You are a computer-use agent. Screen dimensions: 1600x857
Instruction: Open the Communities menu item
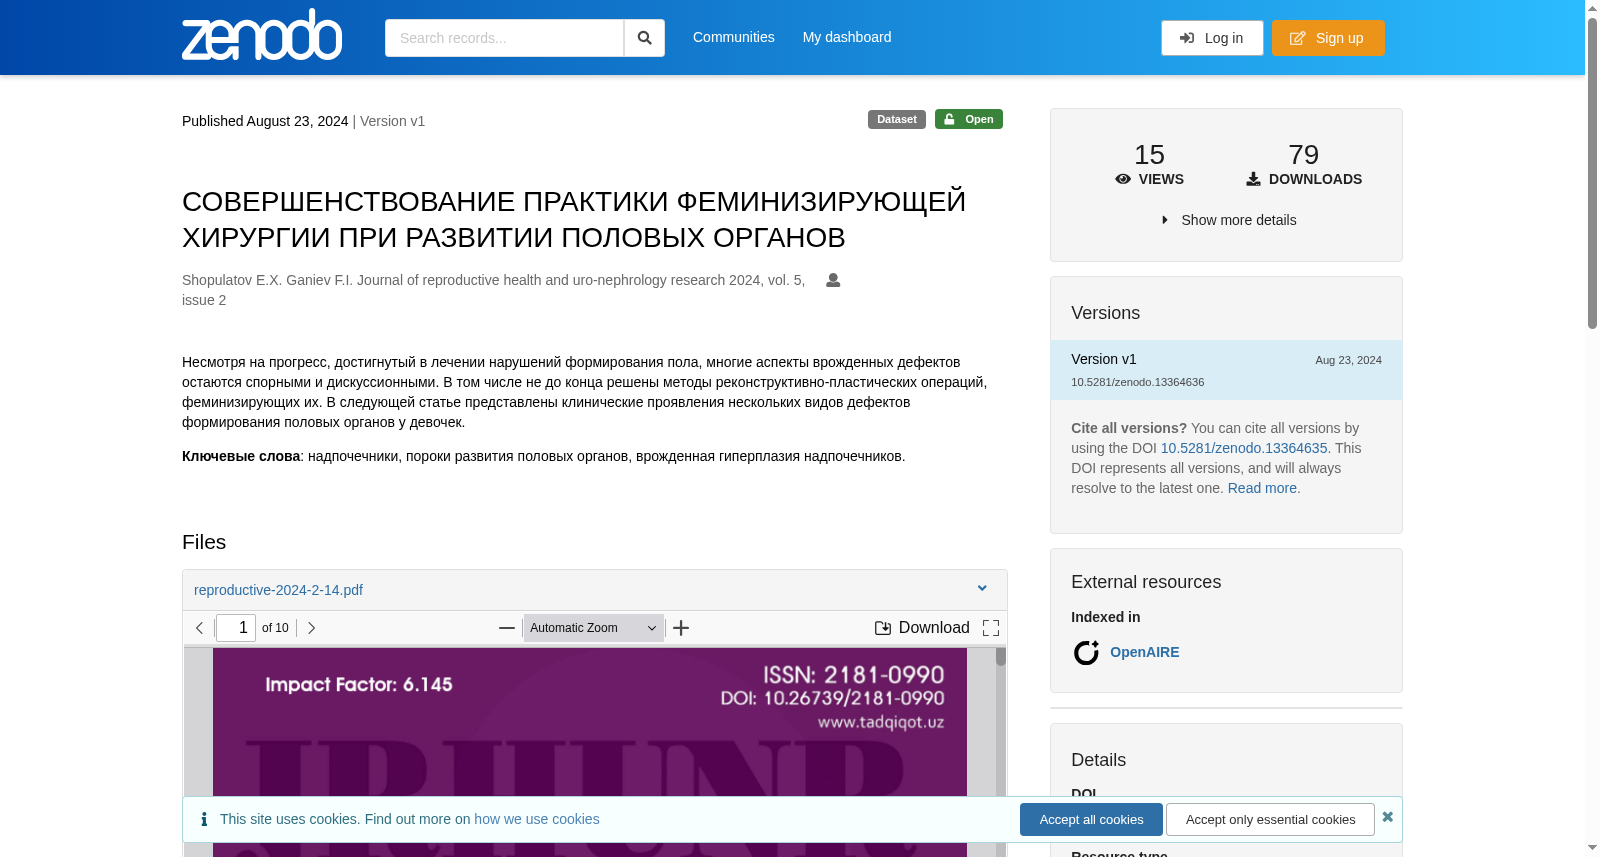pyautogui.click(x=734, y=37)
